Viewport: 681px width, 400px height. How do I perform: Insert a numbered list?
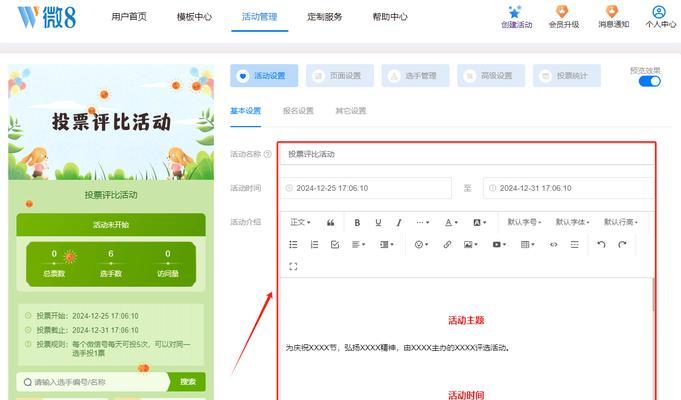[x=314, y=245]
